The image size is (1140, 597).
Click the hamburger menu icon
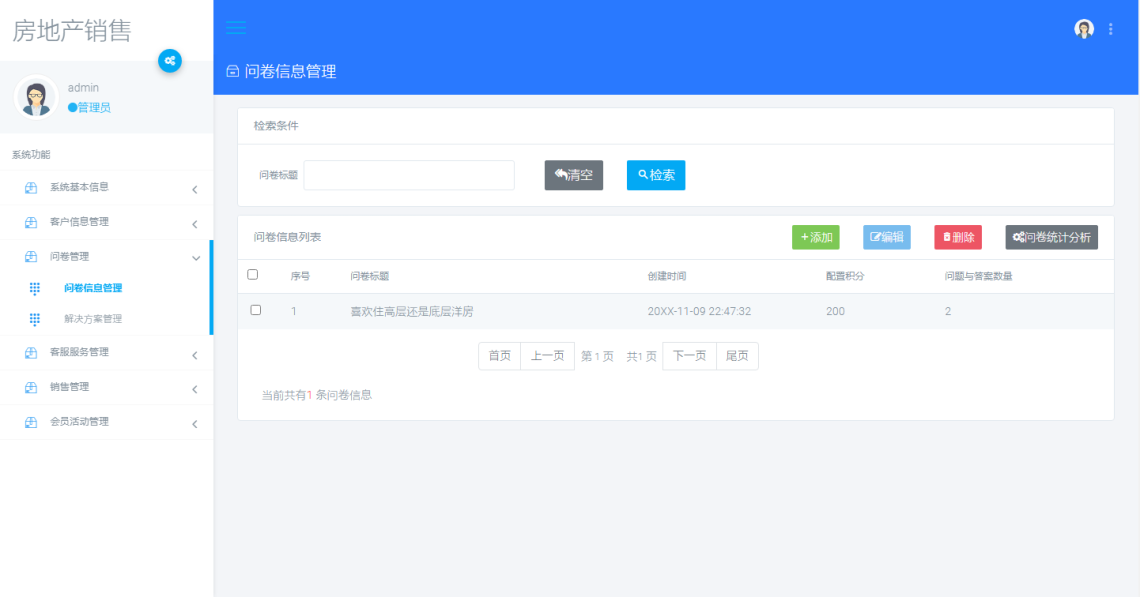coord(235,28)
